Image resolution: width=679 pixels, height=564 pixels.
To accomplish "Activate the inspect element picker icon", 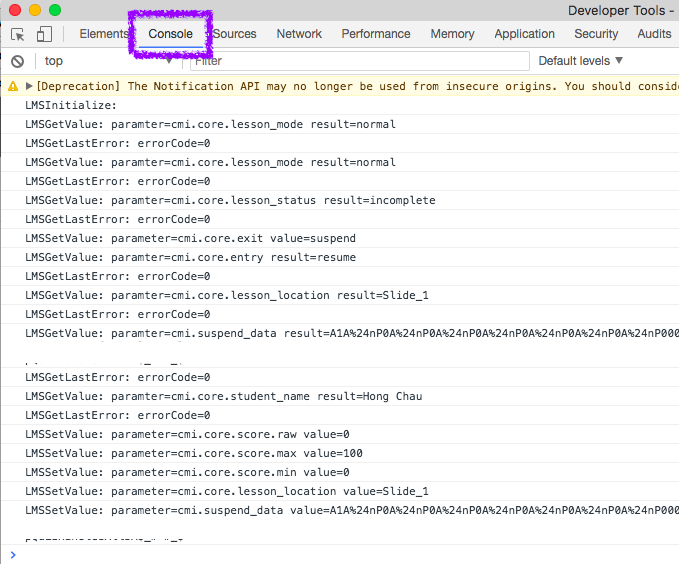I will (x=17, y=34).
